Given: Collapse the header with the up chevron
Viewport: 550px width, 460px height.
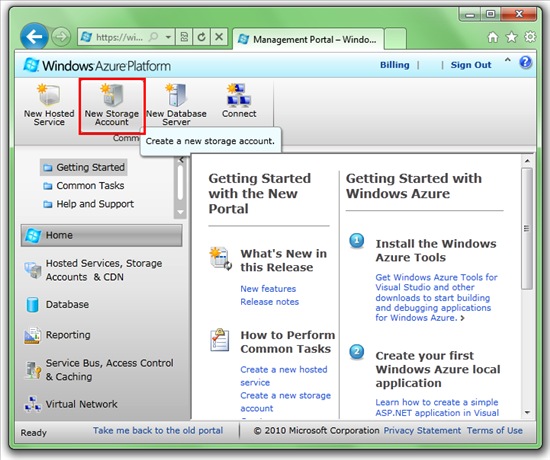Looking at the screenshot, I should coord(508,60).
